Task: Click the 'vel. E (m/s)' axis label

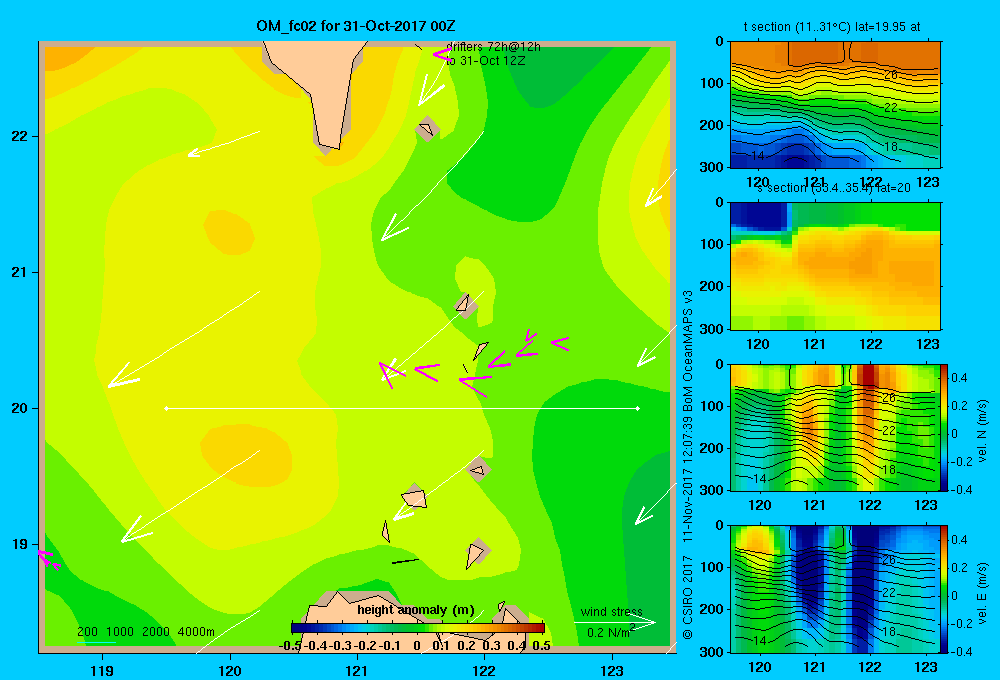Action: (982, 593)
